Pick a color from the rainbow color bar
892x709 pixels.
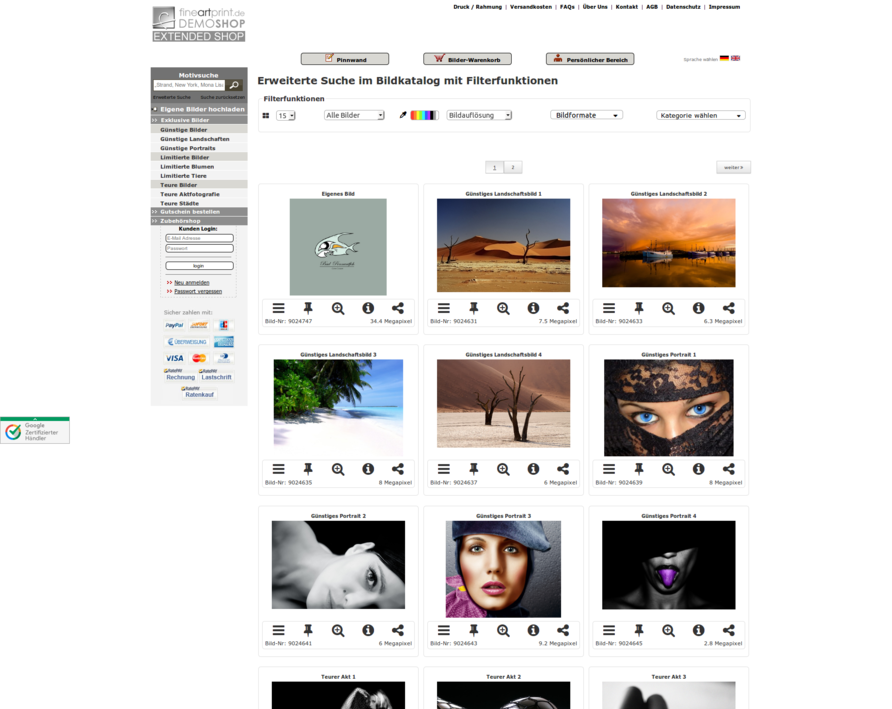tap(424, 115)
